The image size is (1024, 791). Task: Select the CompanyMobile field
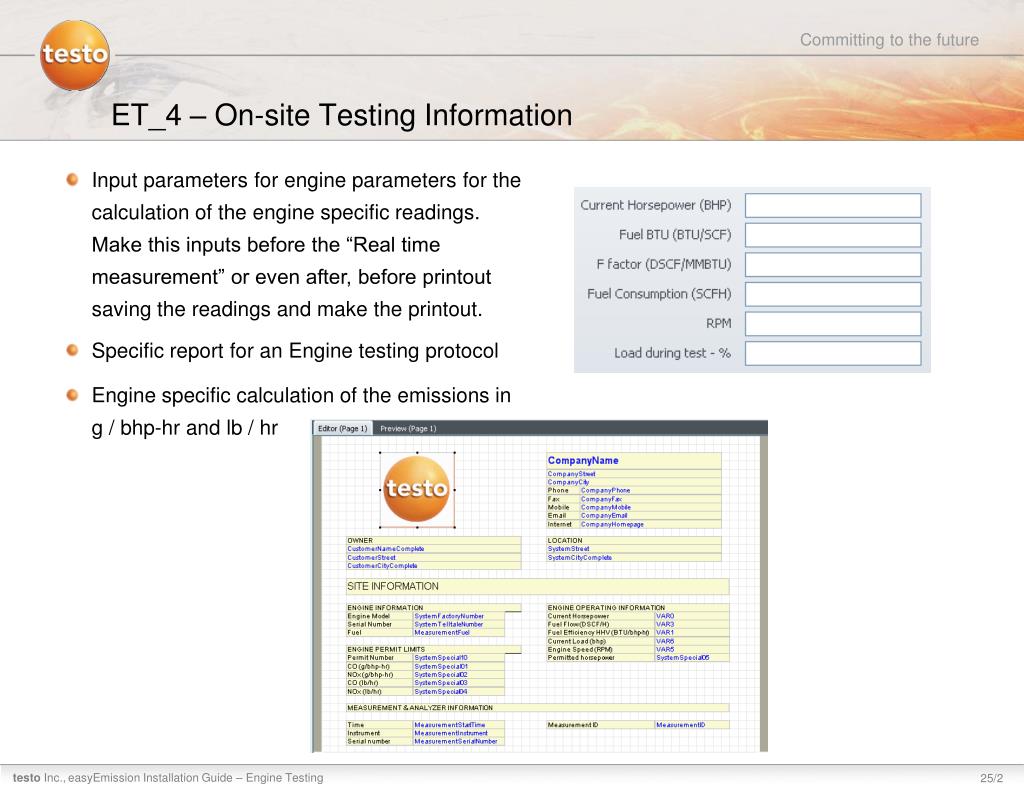coord(650,508)
